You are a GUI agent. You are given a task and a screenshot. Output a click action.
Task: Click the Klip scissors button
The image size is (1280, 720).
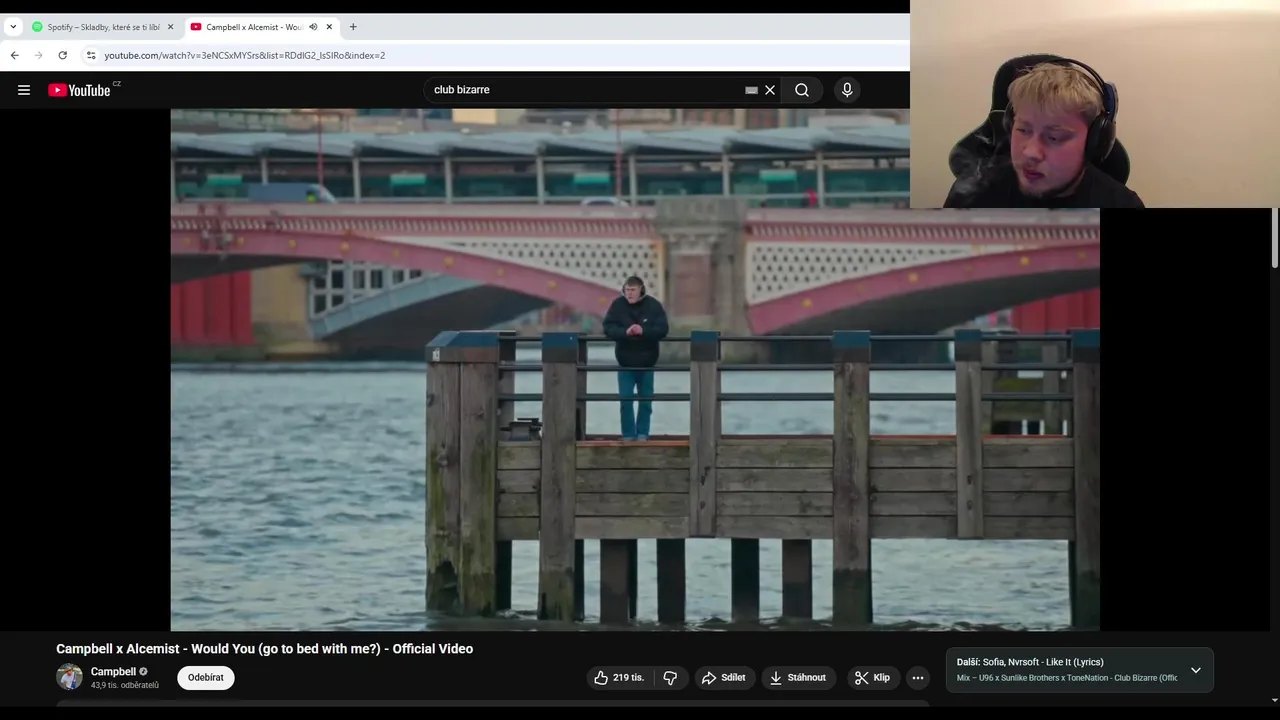coord(873,678)
